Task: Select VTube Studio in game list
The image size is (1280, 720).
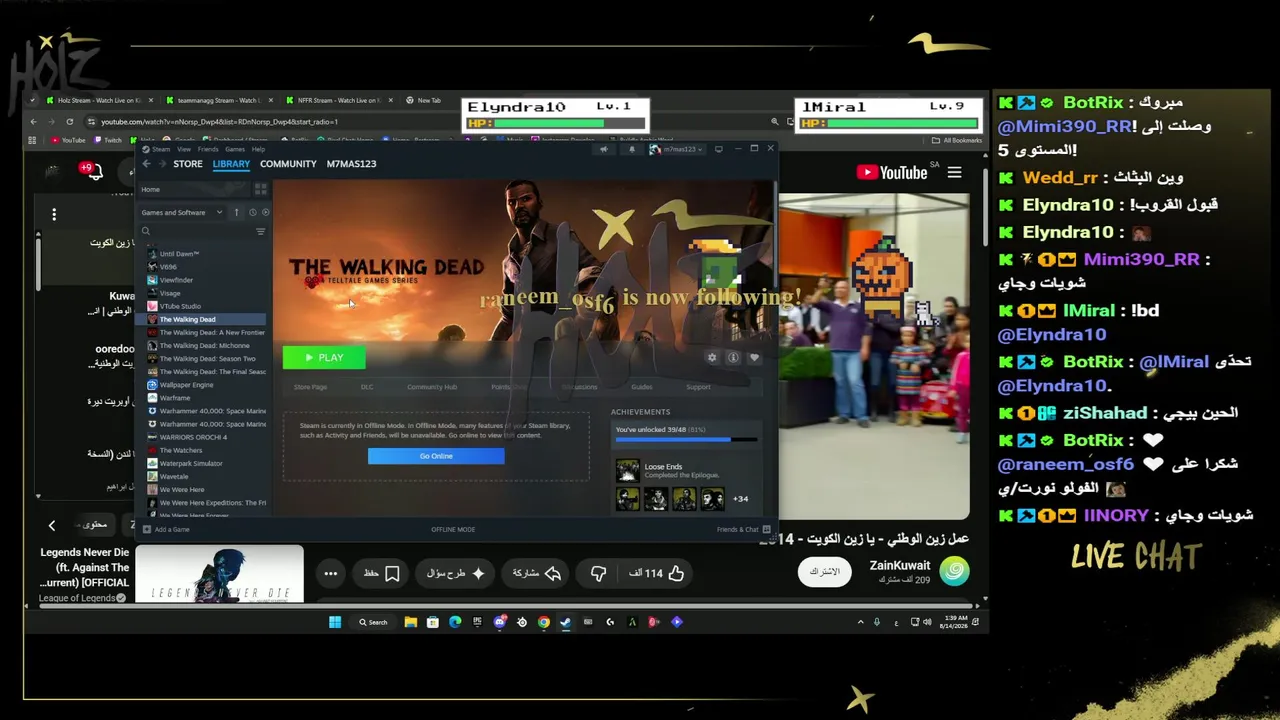Action: pos(206,306)
